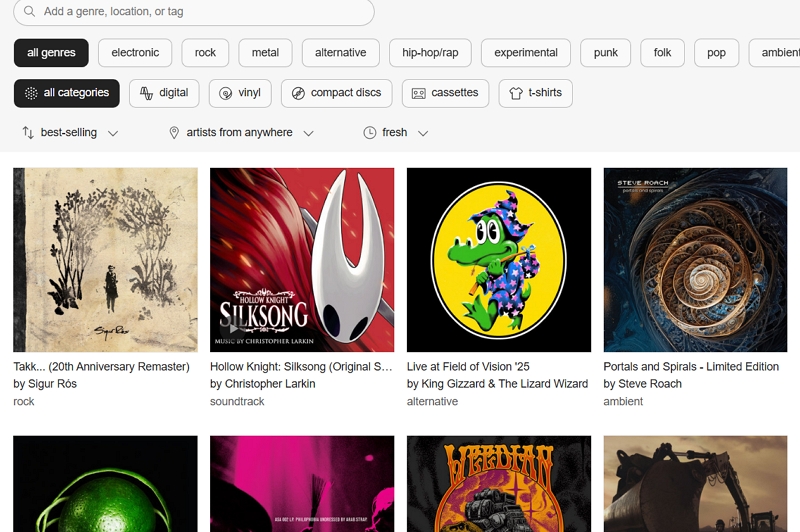Viewport: 800px width, 532px height.
Task: Select the all genres filter
Action: pos(51,53)
